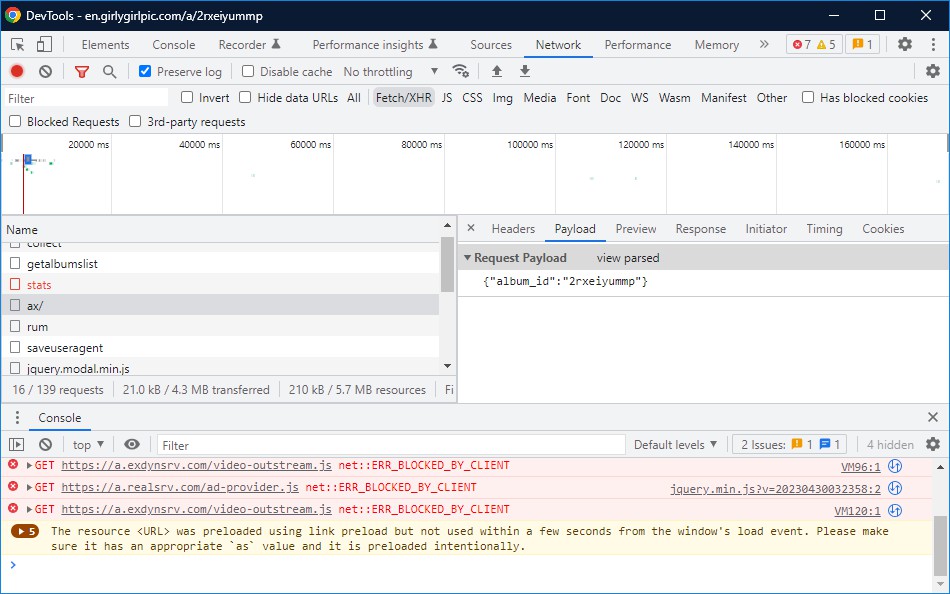The height and width of the screenshot is (594, 950).
Task: Activate the inspect element picker icon
Action: click(18, 44)
